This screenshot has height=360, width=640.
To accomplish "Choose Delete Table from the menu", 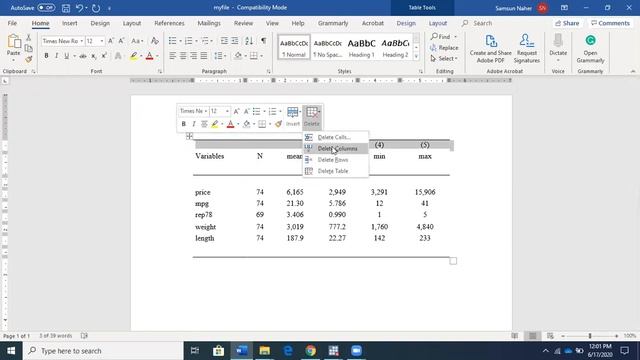I will (336, 171).
